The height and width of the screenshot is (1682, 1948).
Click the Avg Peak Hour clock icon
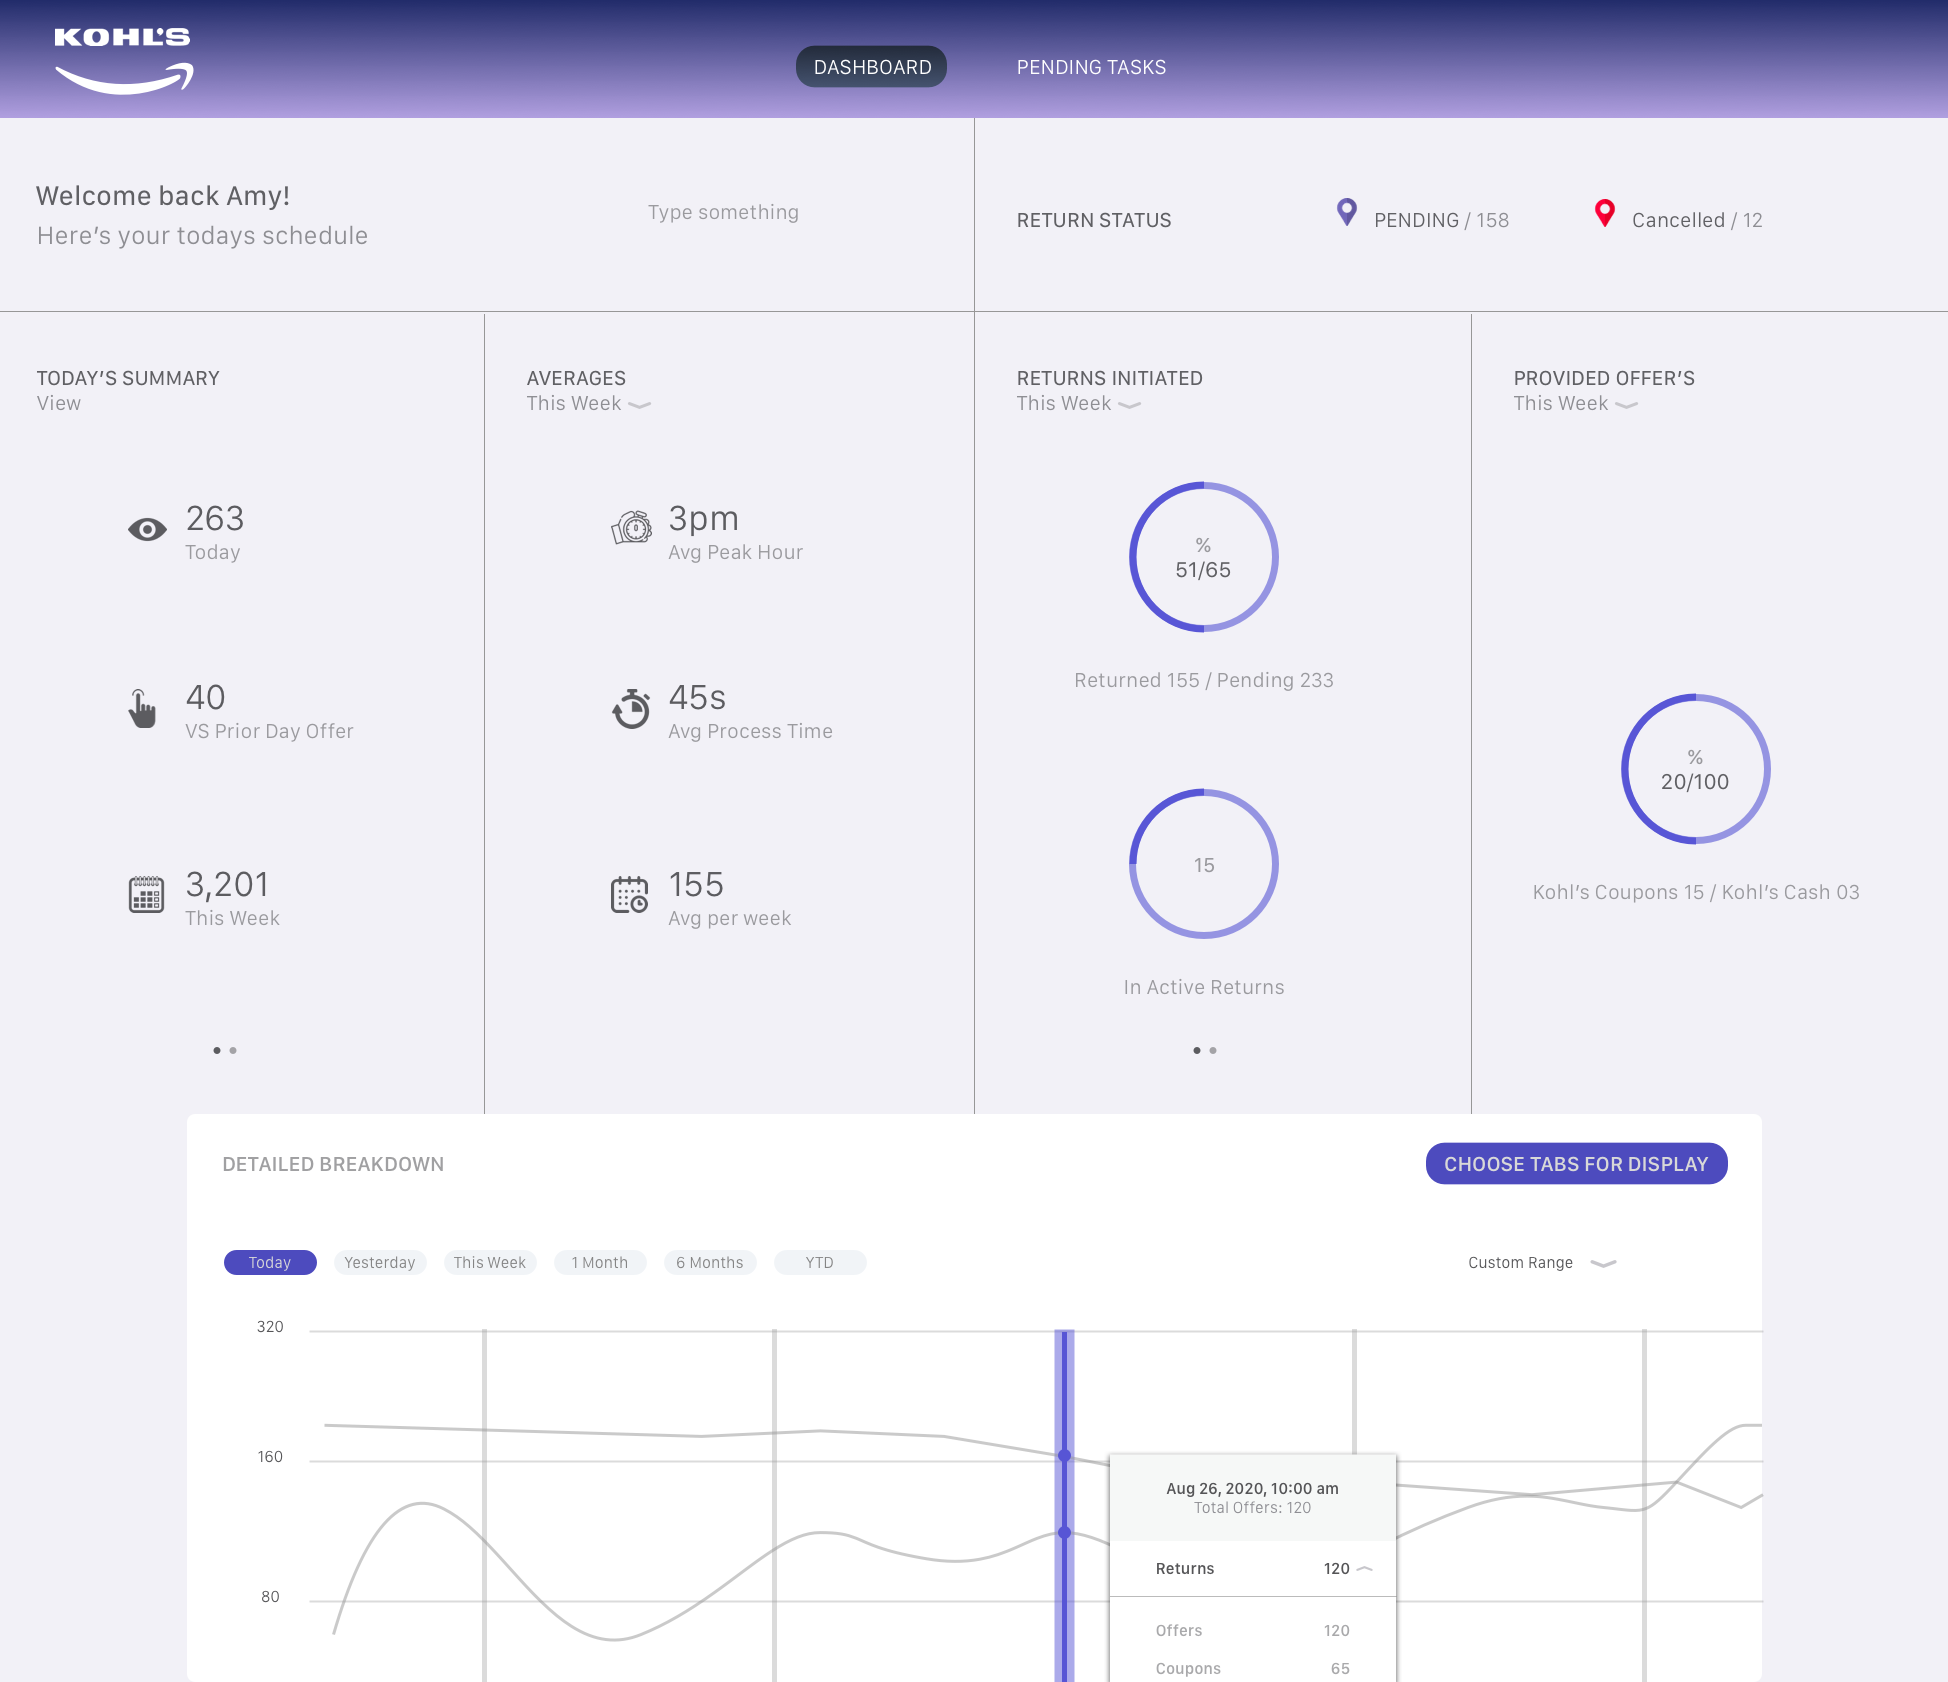click(631, 527)
